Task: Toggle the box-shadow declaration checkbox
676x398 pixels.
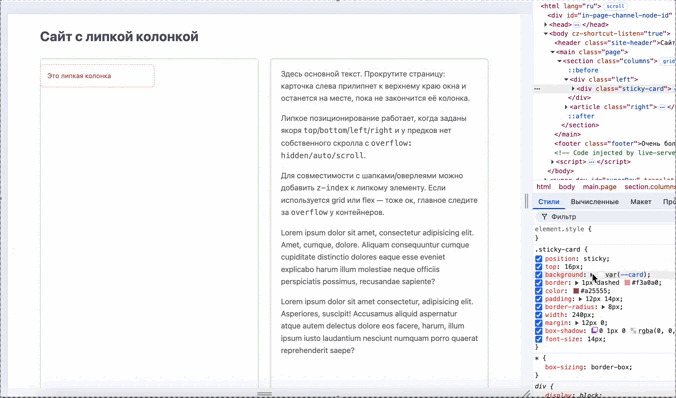Action: [538, 331]
